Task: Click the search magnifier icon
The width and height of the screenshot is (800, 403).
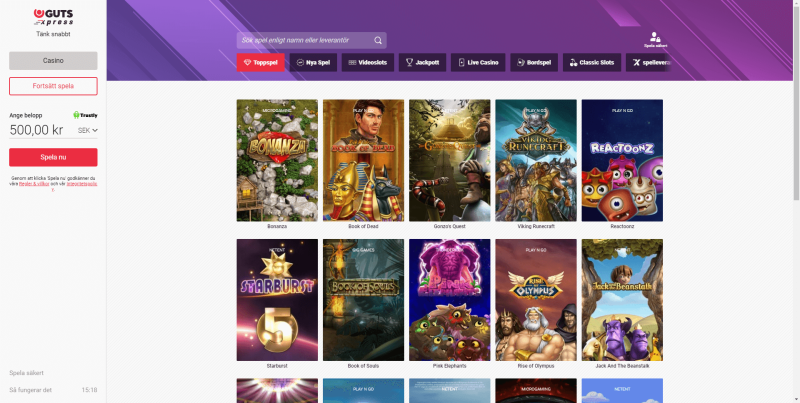Action: coord(378,41)
